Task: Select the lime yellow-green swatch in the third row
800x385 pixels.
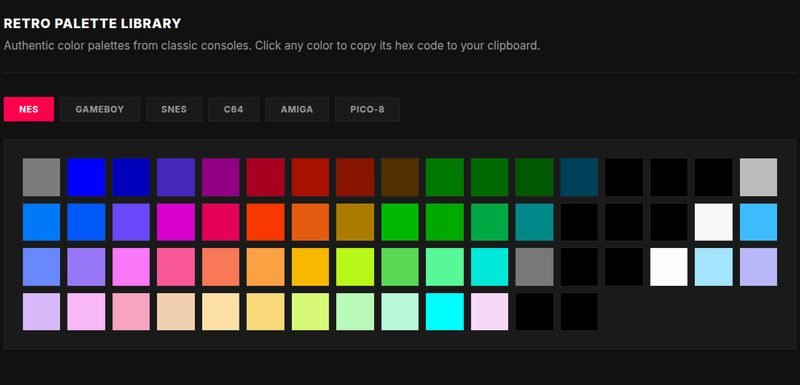Action: click(355, 267)
